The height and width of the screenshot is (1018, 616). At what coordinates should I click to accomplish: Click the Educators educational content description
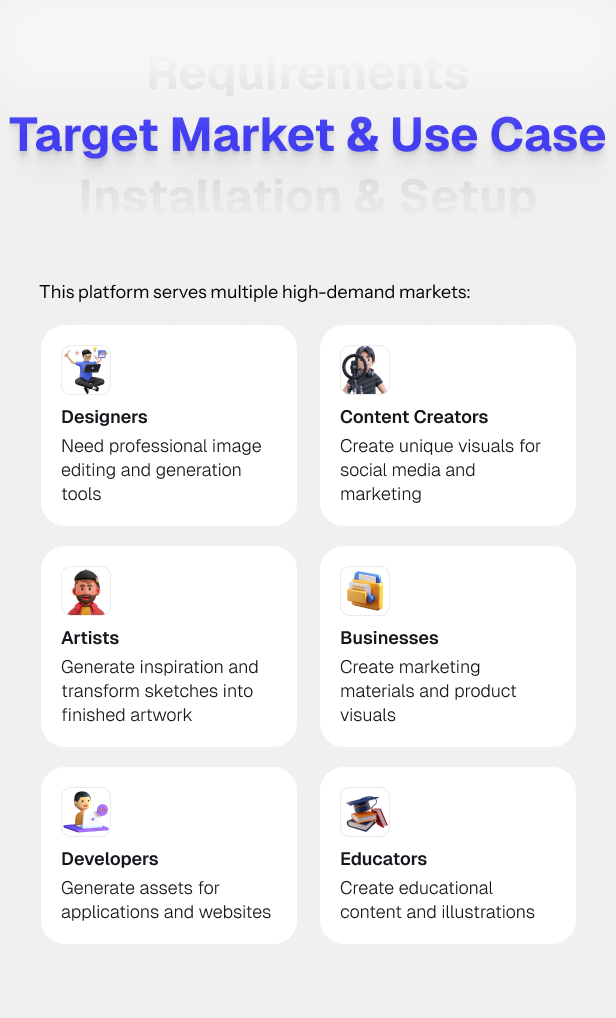coord(437,900)
